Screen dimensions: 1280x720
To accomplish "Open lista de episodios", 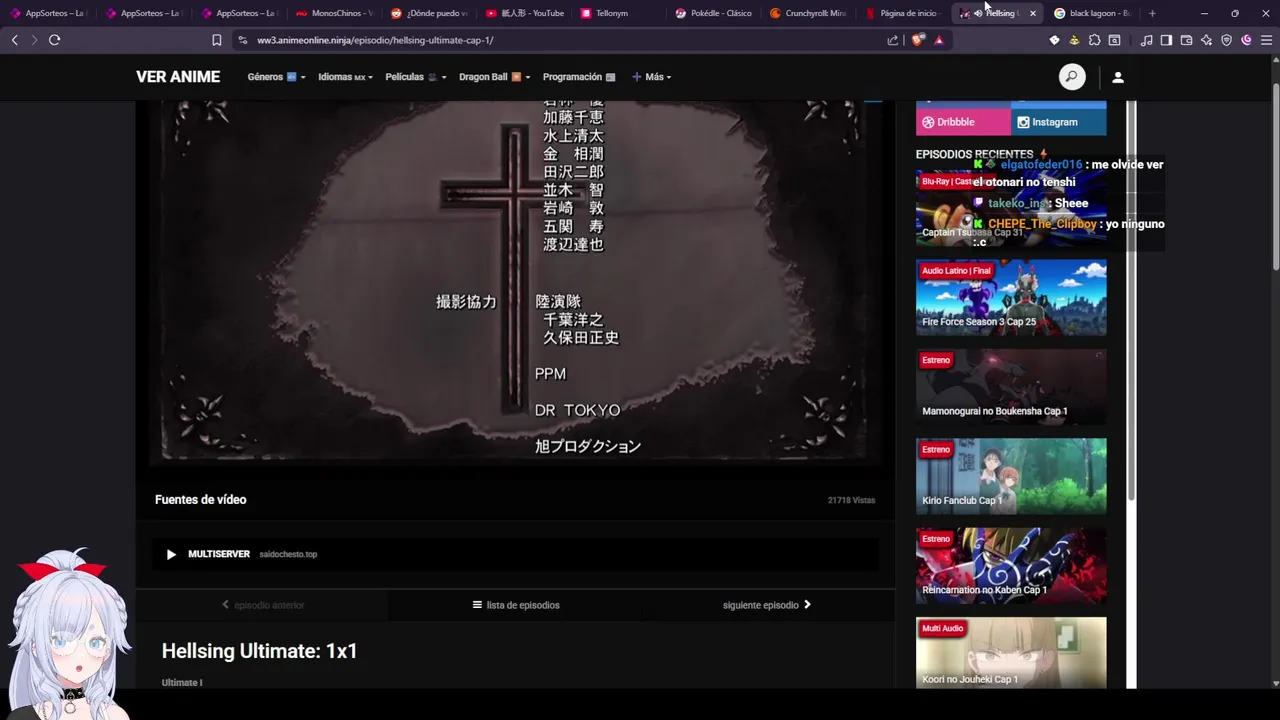I will tap(516, 605).
